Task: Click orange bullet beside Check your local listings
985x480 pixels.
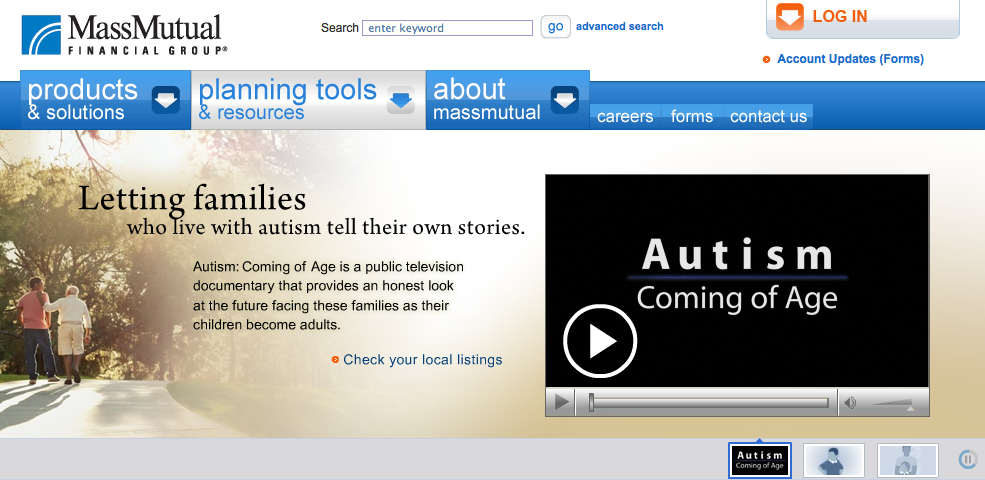Action: coord(335,360)
